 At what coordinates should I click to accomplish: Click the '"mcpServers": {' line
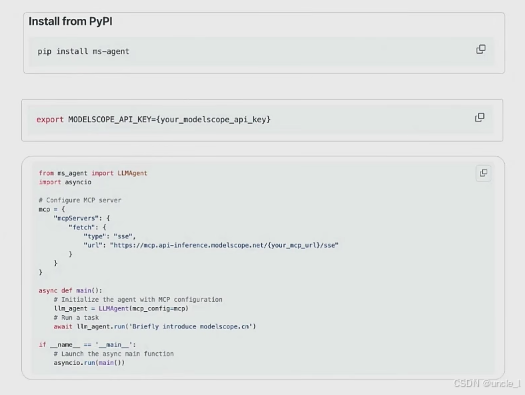pos(82,218)
